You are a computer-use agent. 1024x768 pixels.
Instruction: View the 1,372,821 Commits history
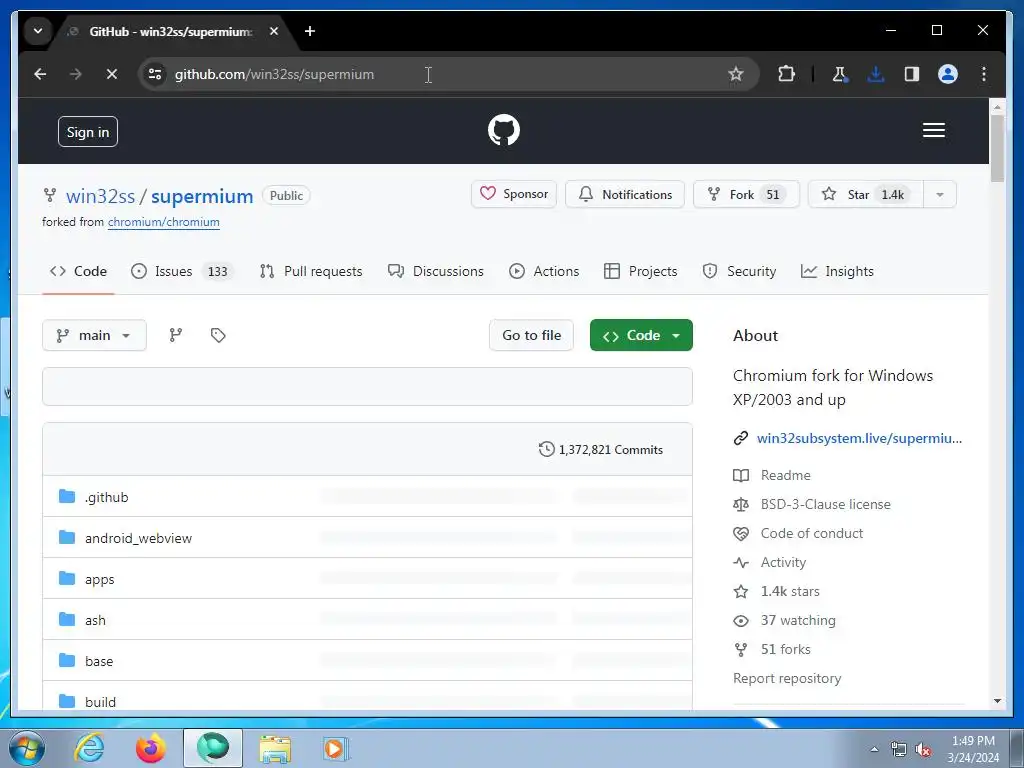[x=601, y=449]
